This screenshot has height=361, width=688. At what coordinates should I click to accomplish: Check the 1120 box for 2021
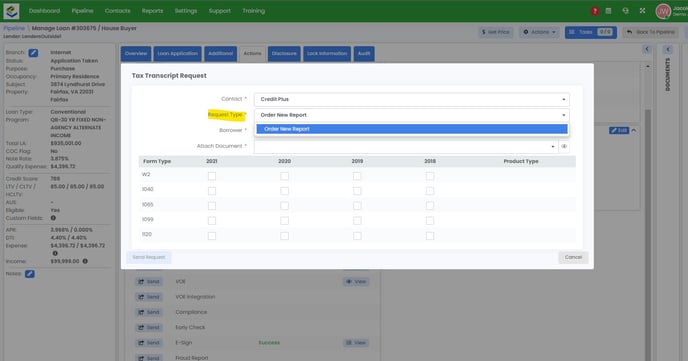click(x=212, y=236)
